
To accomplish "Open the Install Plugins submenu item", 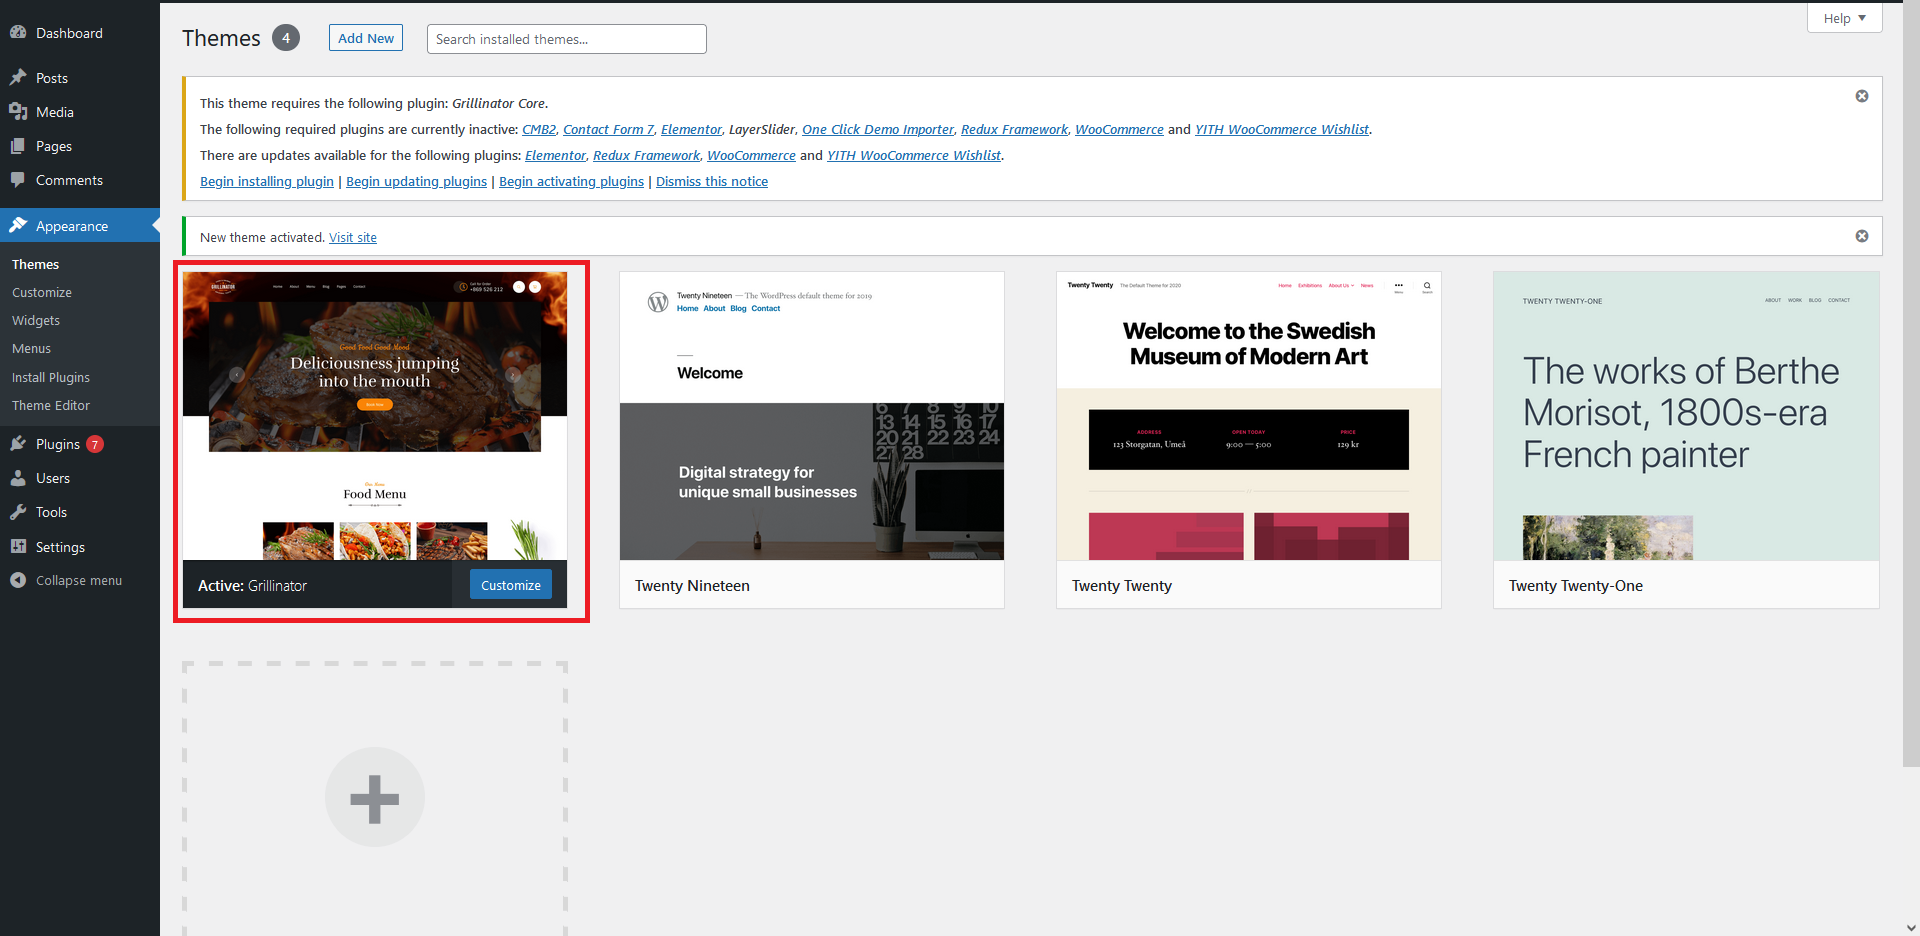I will coord(51,377).
